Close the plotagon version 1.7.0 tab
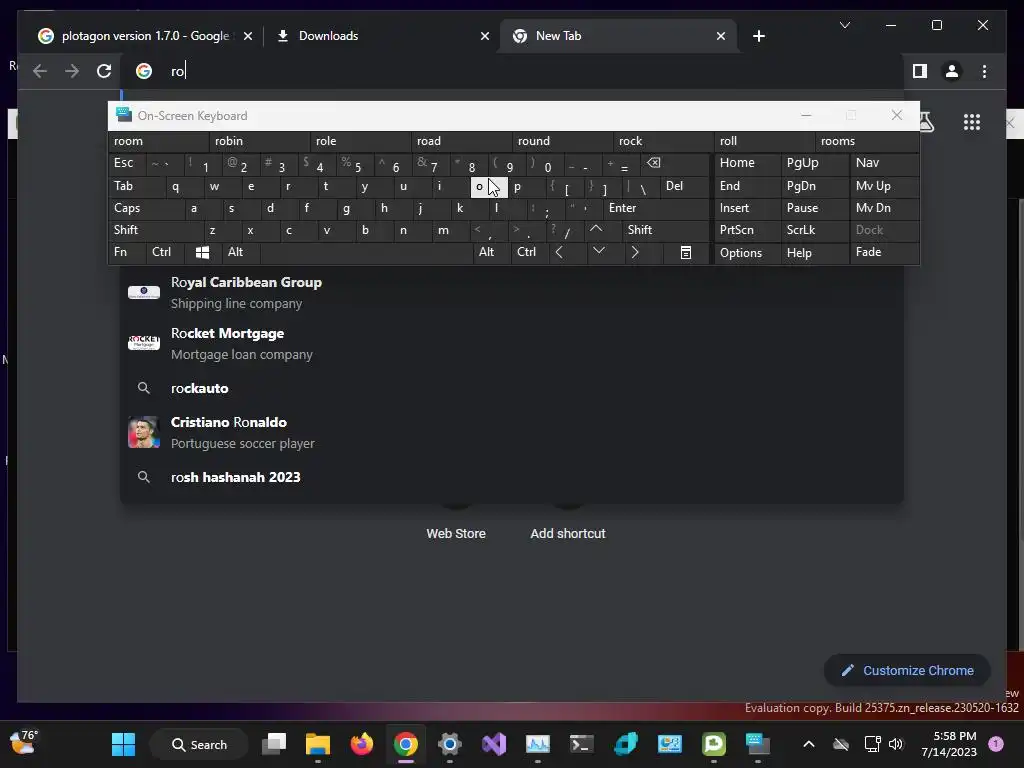 (248, 36)
